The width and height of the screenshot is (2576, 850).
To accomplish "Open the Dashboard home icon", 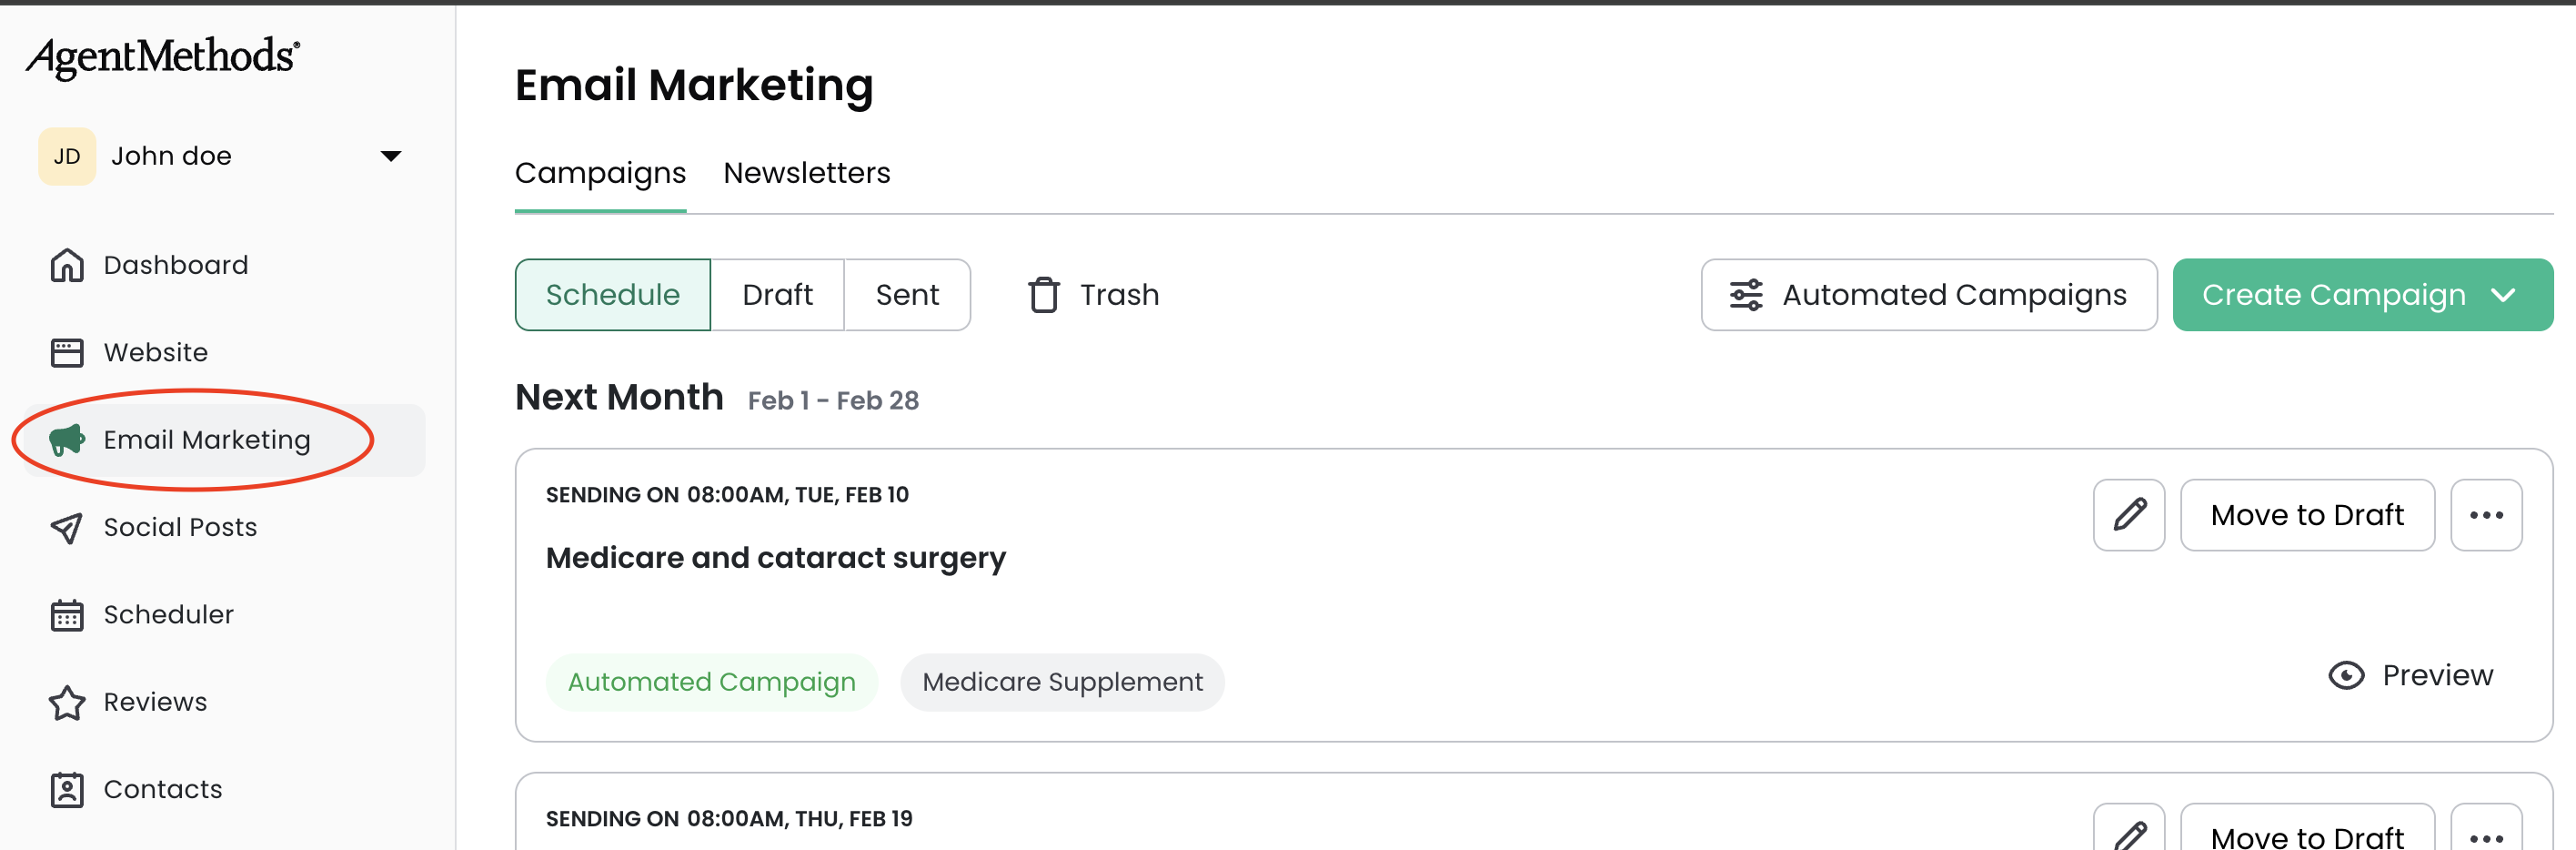I will point(67,265).
